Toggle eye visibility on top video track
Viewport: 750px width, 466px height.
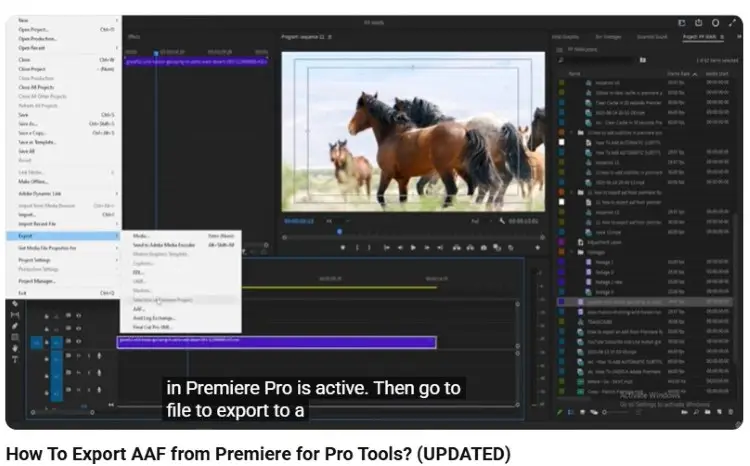pyautogui.click(x=78, y=316)
